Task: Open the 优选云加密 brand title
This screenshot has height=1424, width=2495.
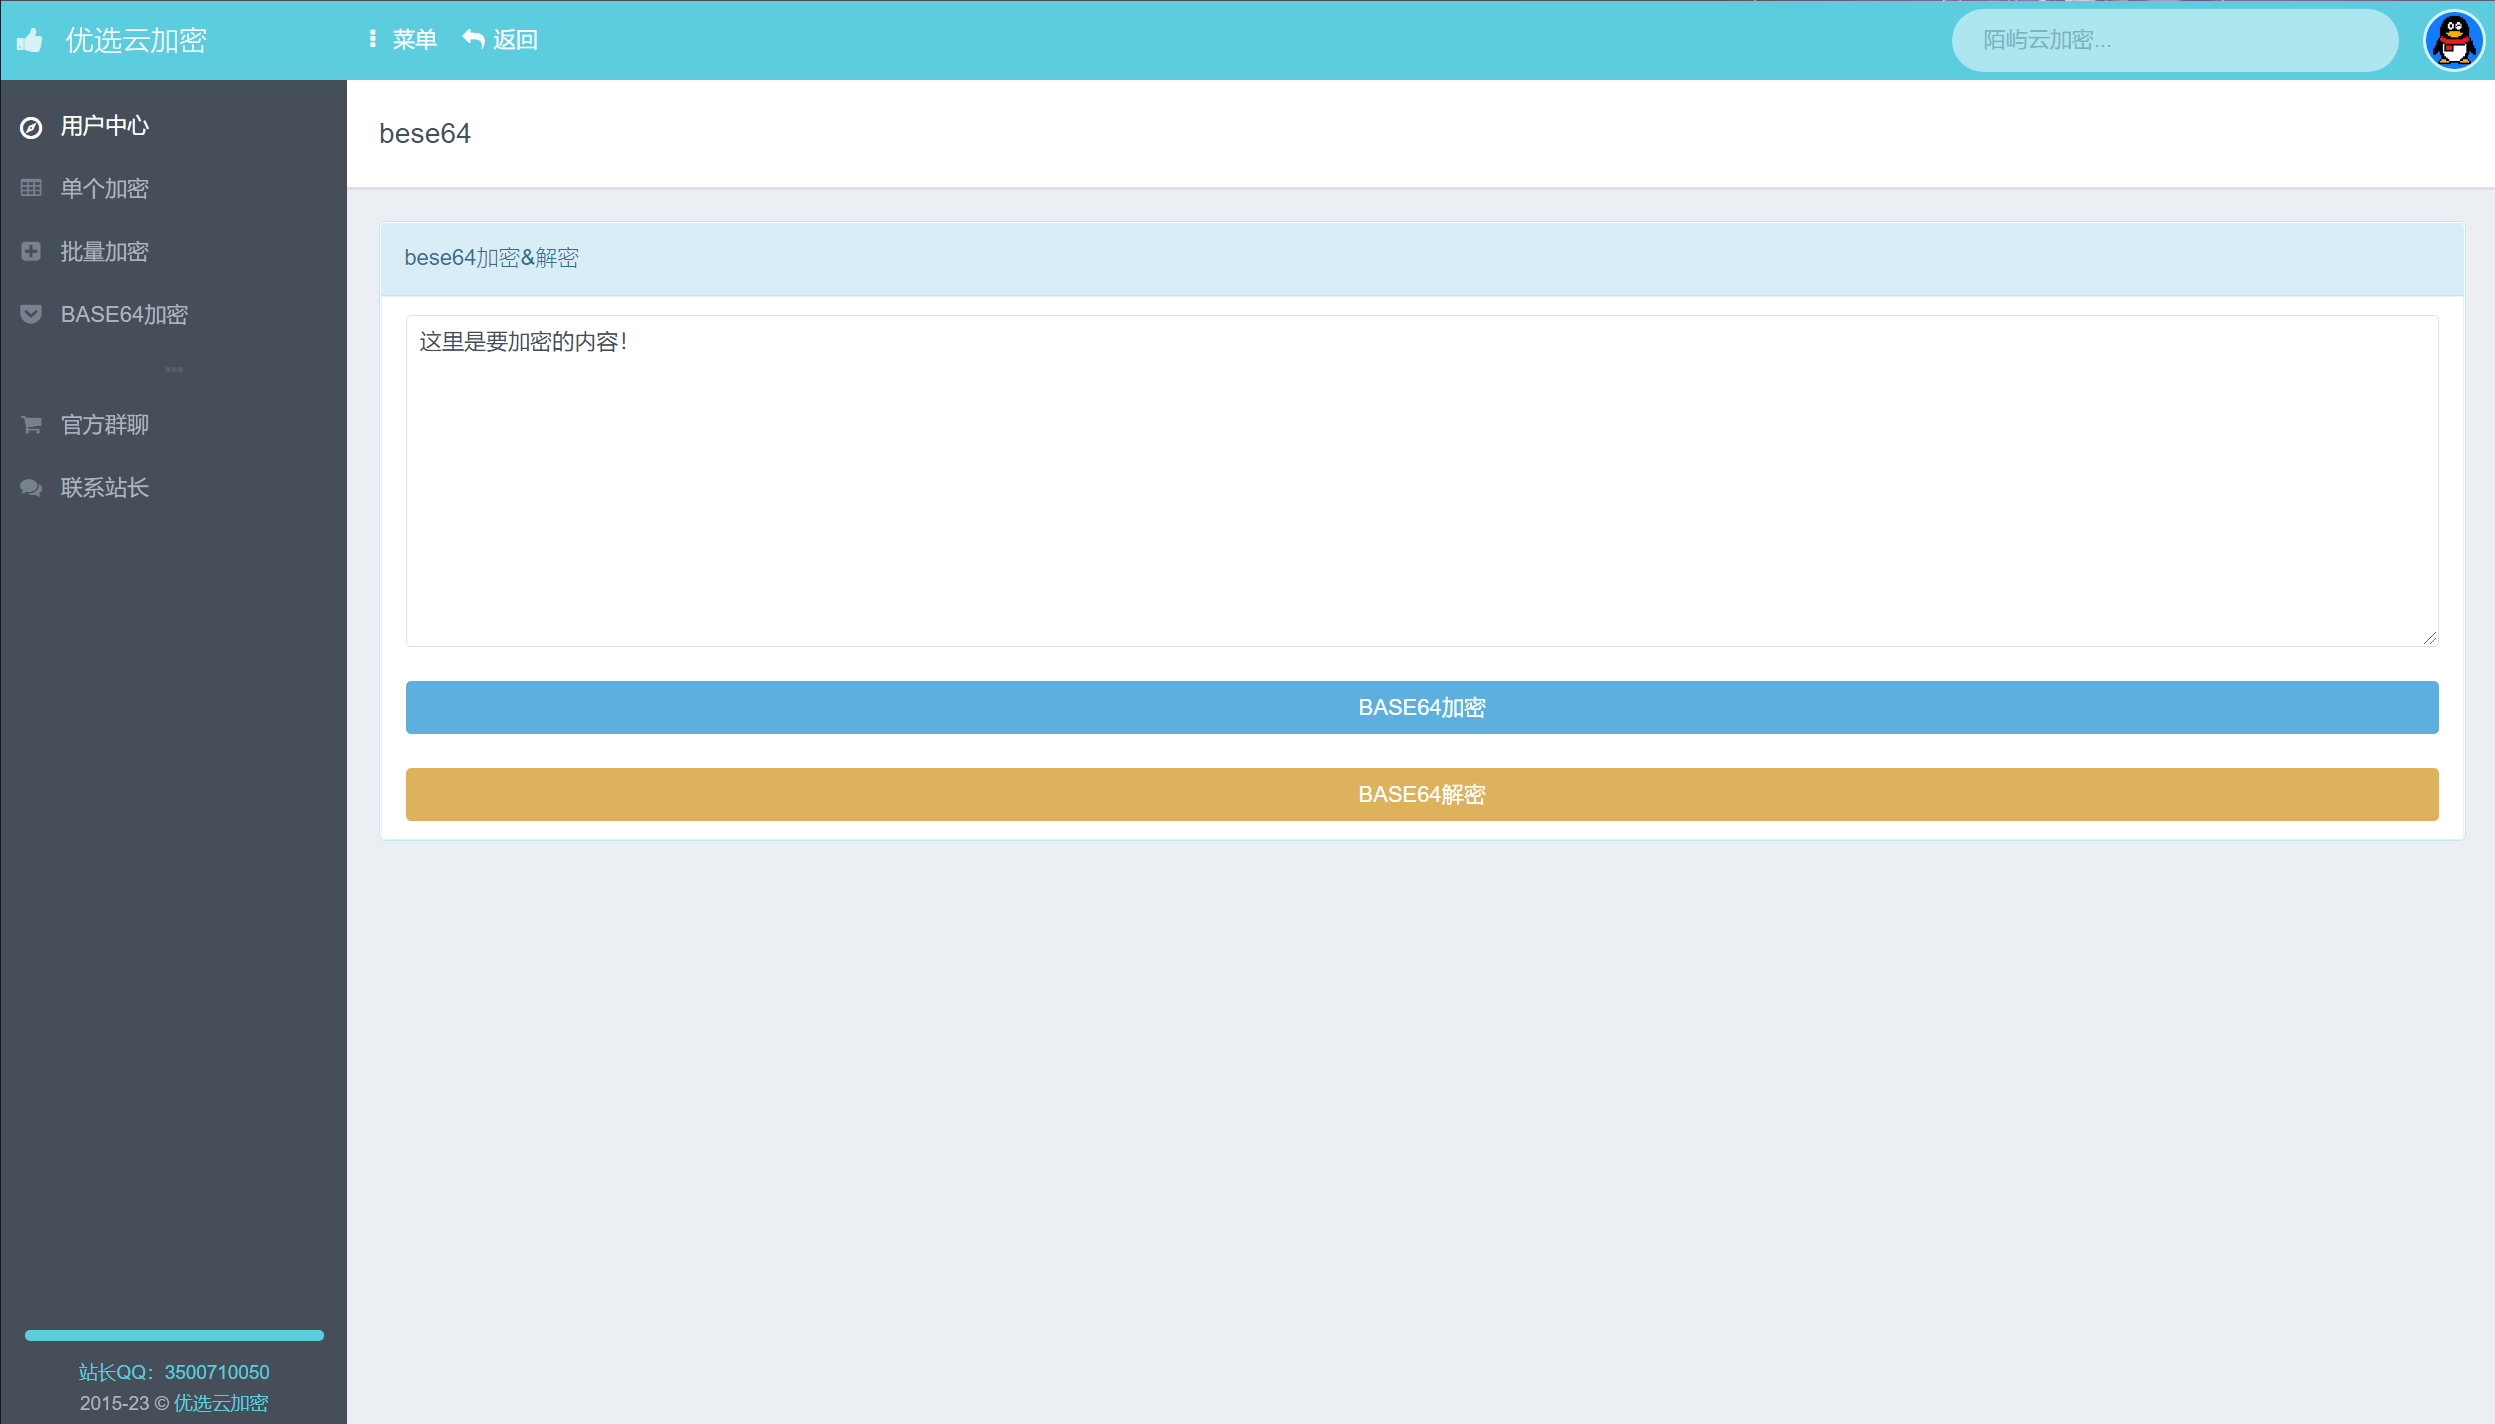Action: pyautogui.click(x=136, y=40)
